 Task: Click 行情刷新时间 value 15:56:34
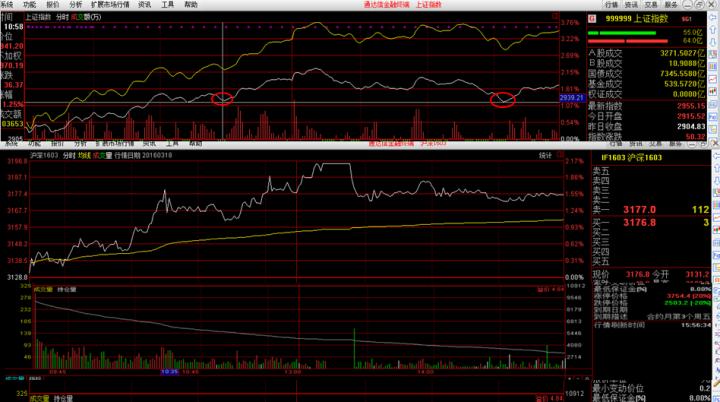[x=697, y=325]
